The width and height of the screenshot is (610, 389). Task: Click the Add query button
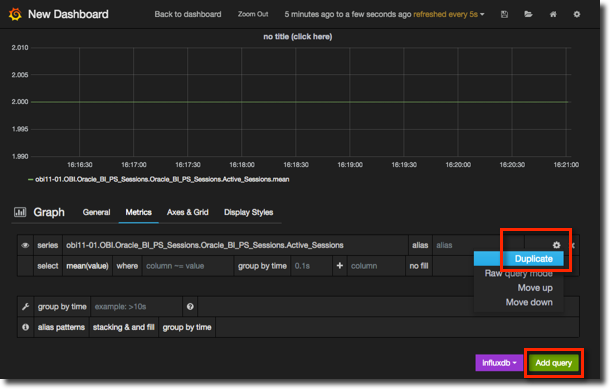pyautogui.click(x=554, y=363)
